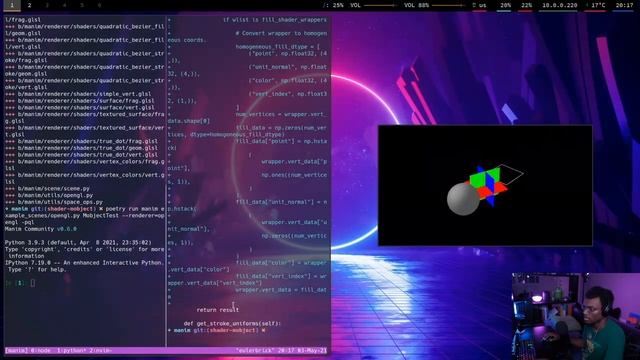Click the first VOL volume slider bar

[380, 5]
